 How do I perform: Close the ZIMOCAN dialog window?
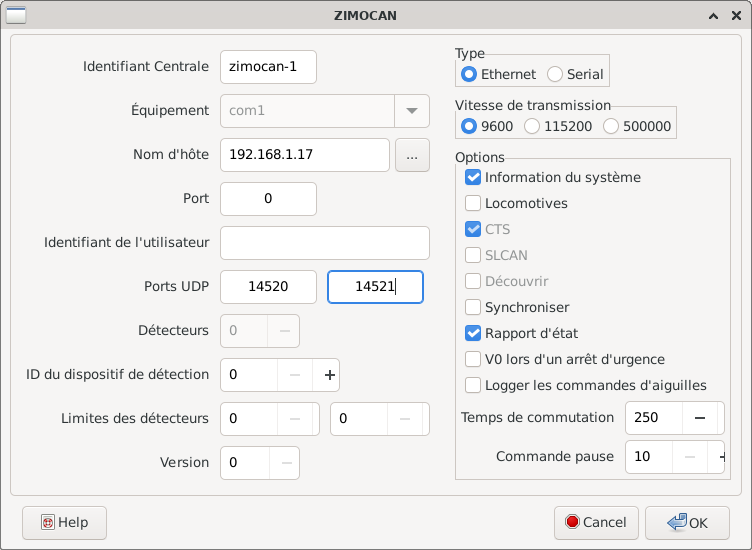[735, 16]
